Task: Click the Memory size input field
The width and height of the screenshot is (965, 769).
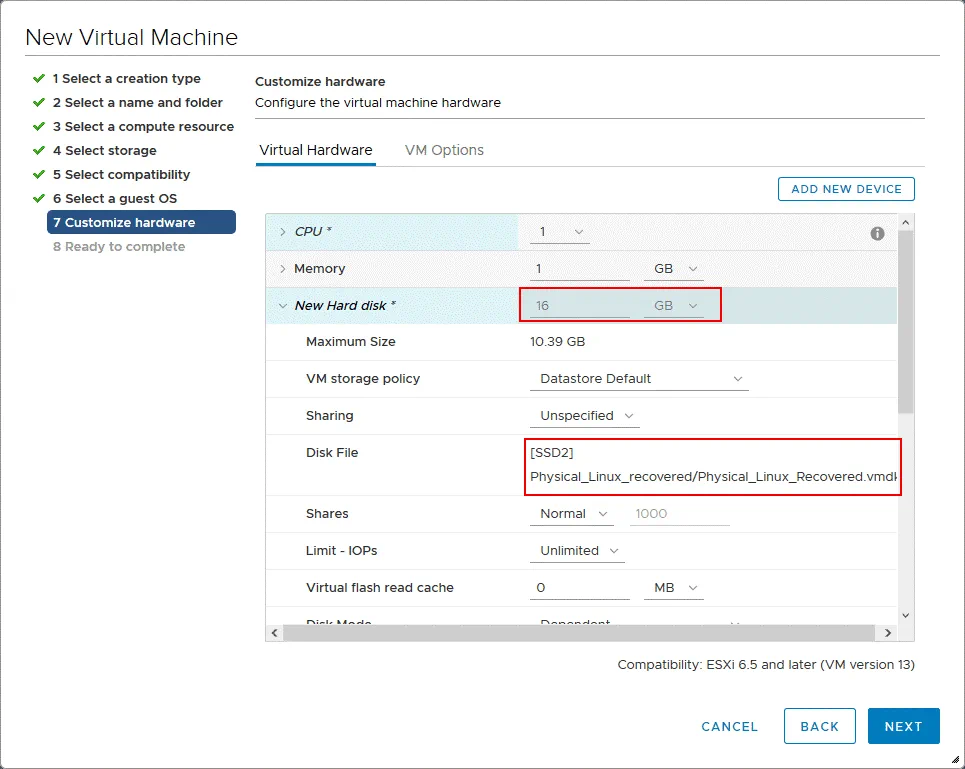Action: [x=579, y=269]
